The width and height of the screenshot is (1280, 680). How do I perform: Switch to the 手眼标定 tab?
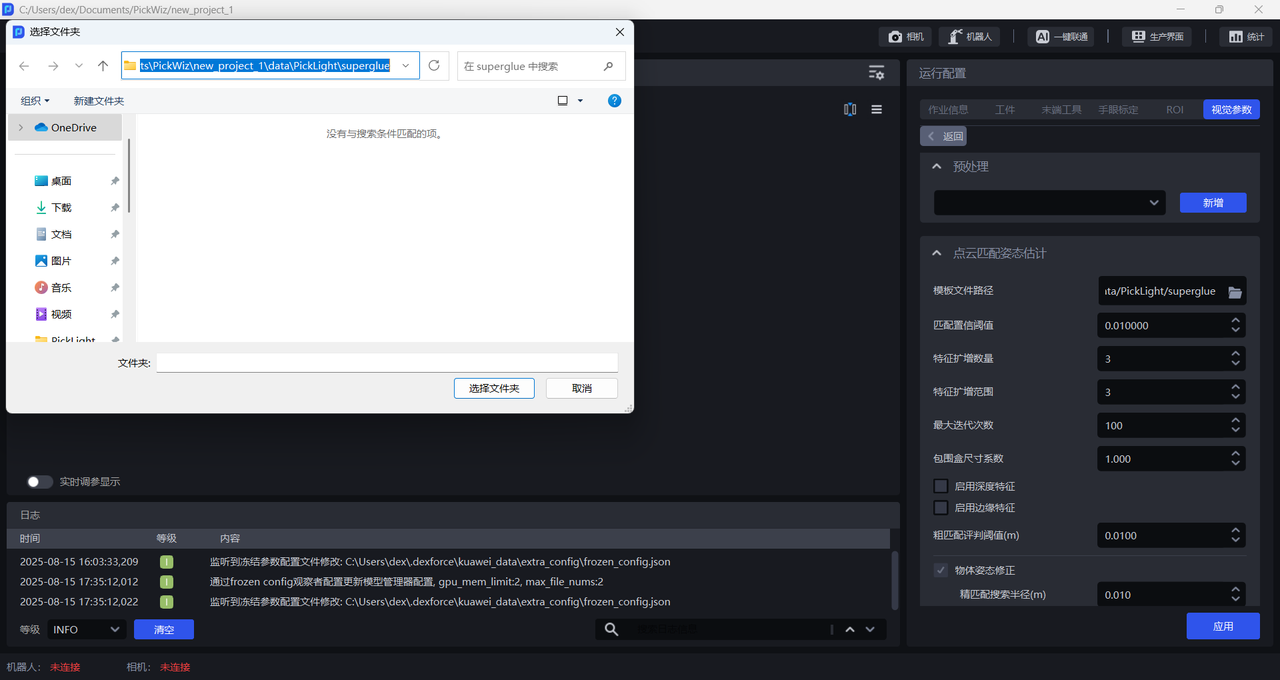coord(1118,110)
